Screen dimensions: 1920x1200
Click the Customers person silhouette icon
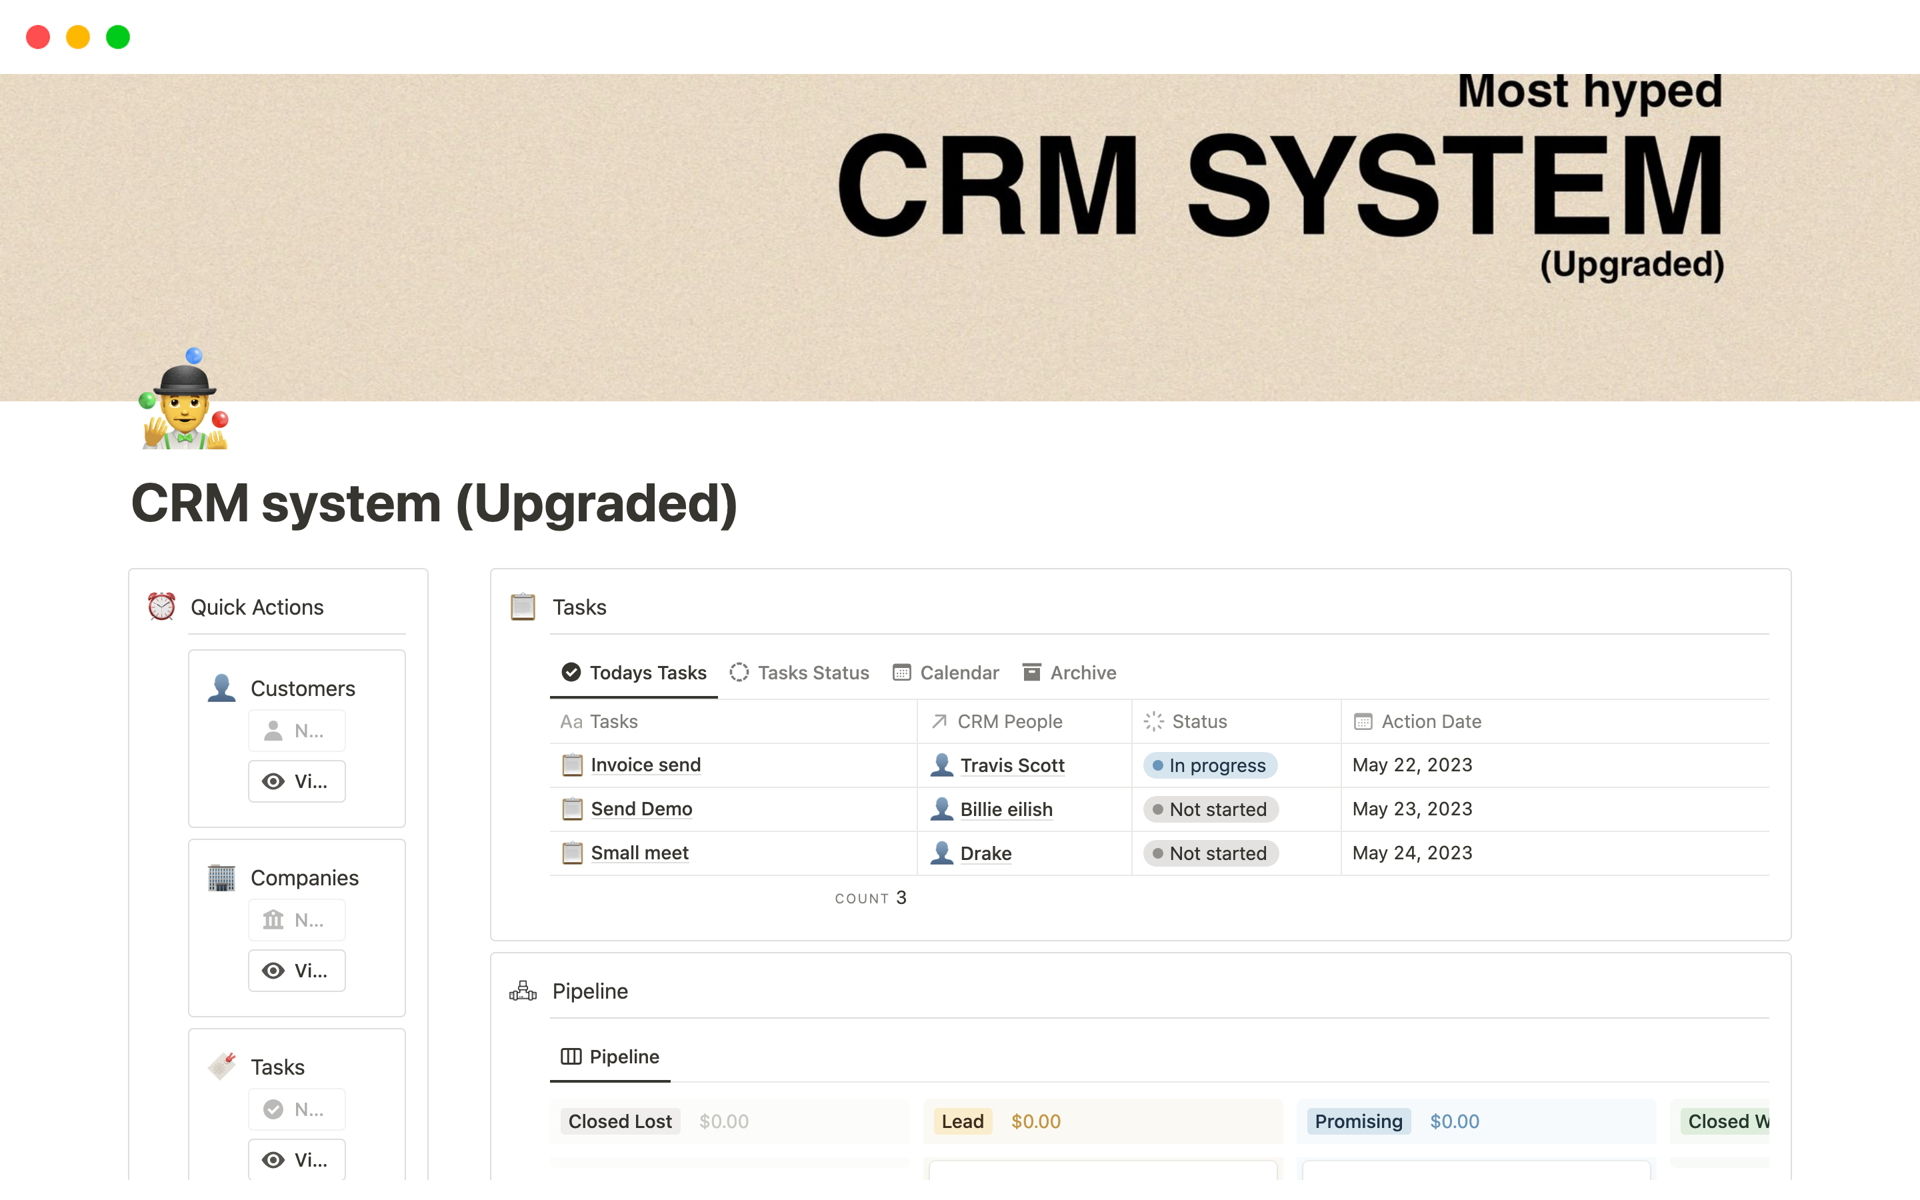click(x=222, y=688)
